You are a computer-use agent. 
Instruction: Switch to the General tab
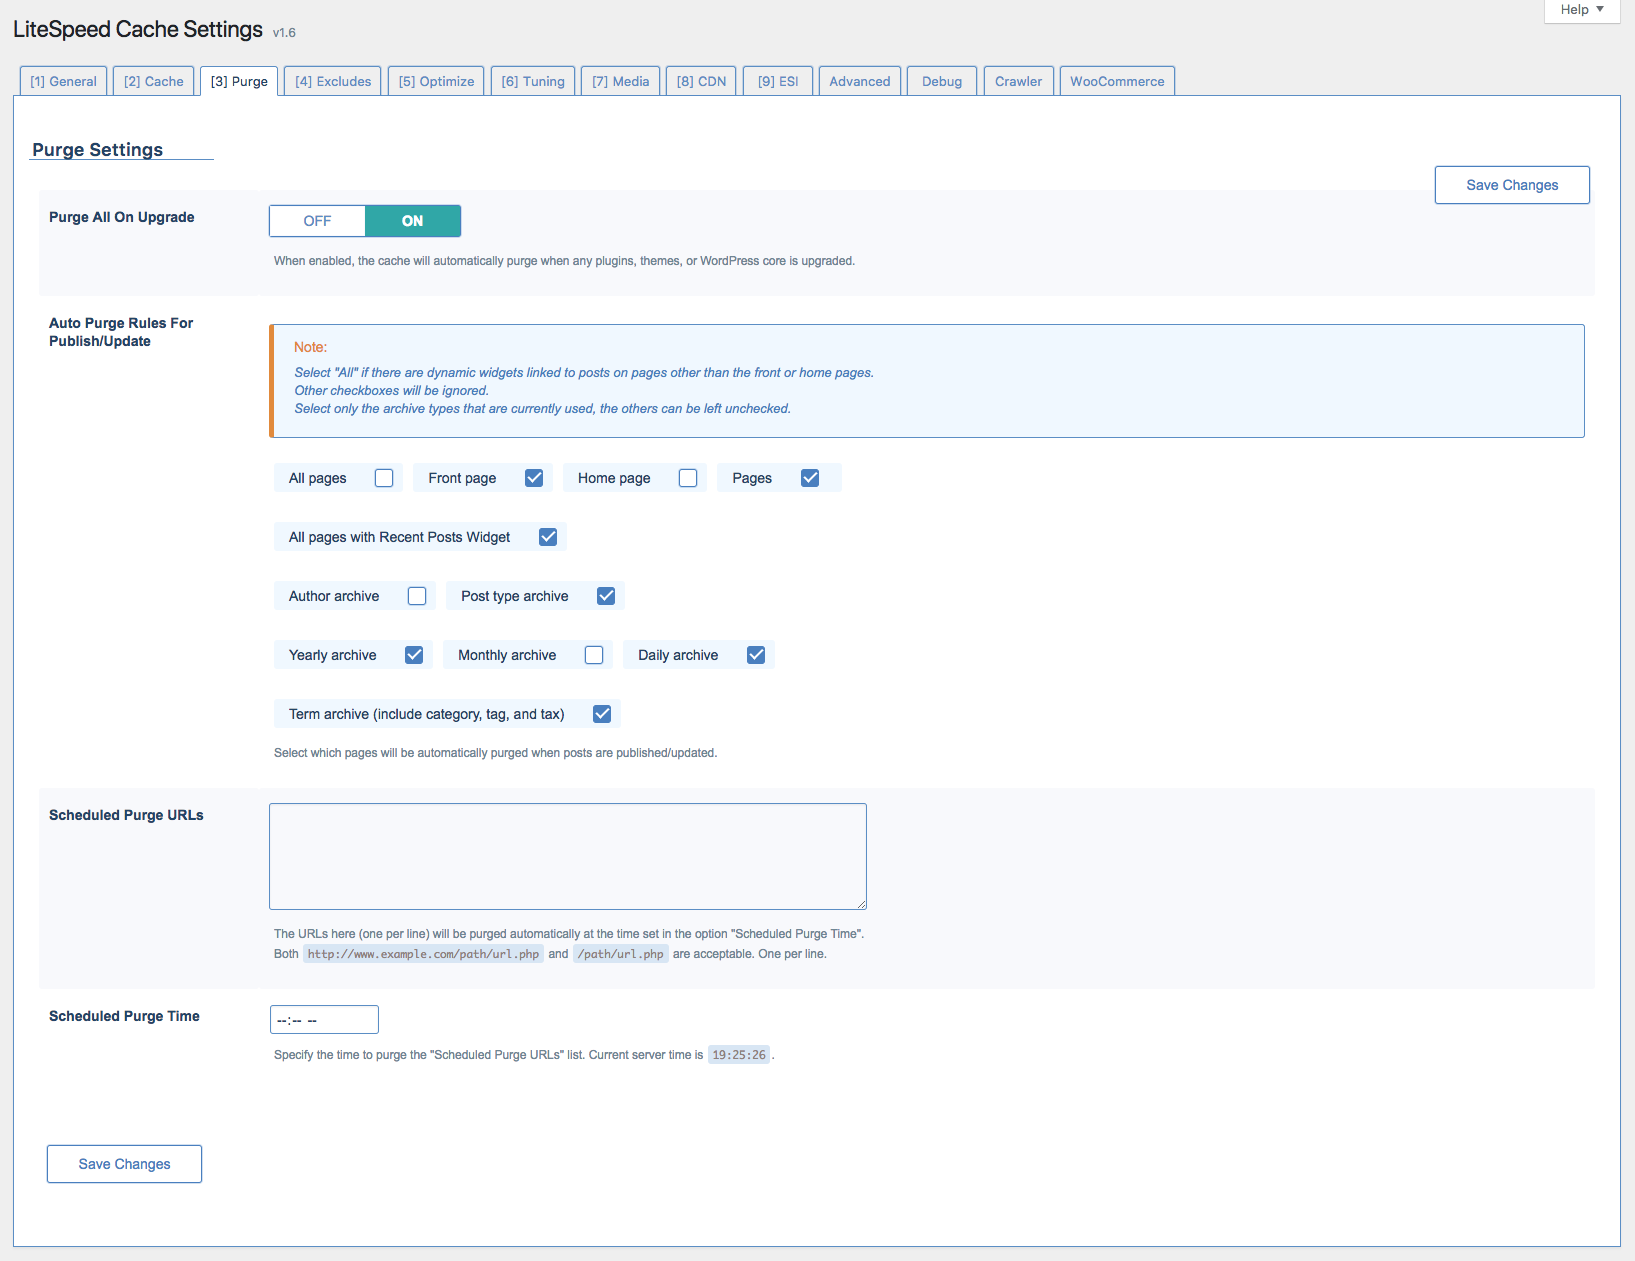pyautogui.click(x=63, y=81)
